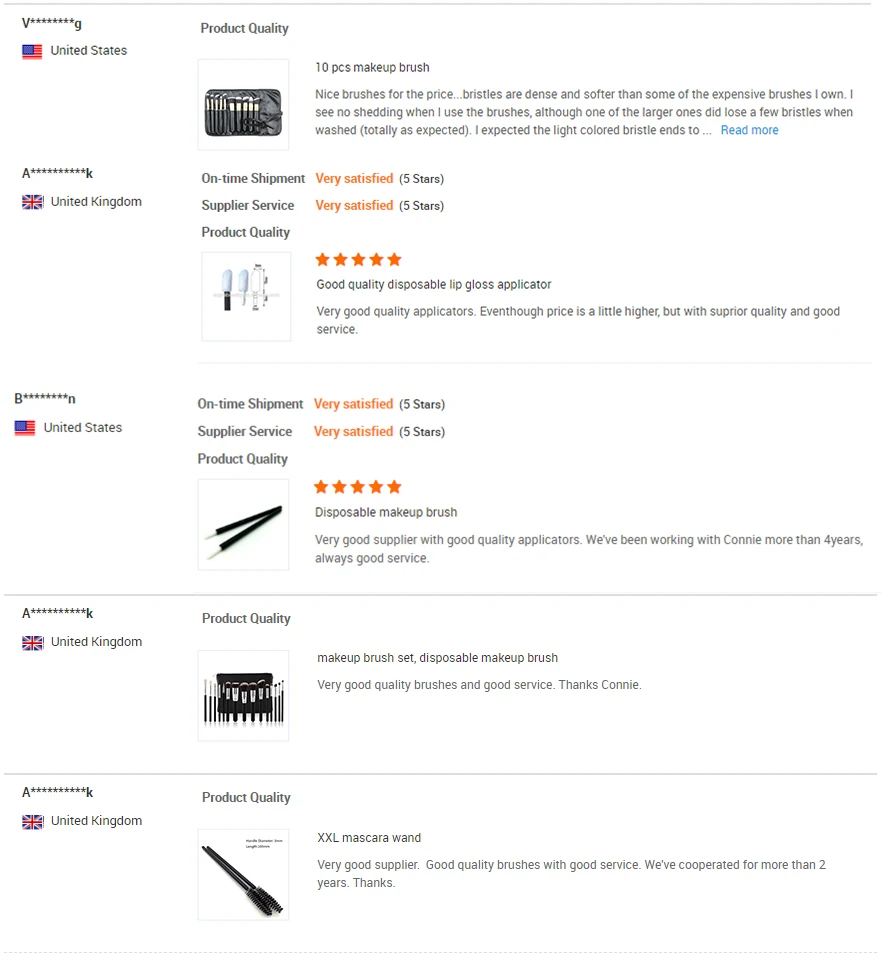Image resolution: width=882 pixels, height=953 pixels.
Task: Click the five-star rating above the lip gloss applicator review
Action: (x=358, y=259)
